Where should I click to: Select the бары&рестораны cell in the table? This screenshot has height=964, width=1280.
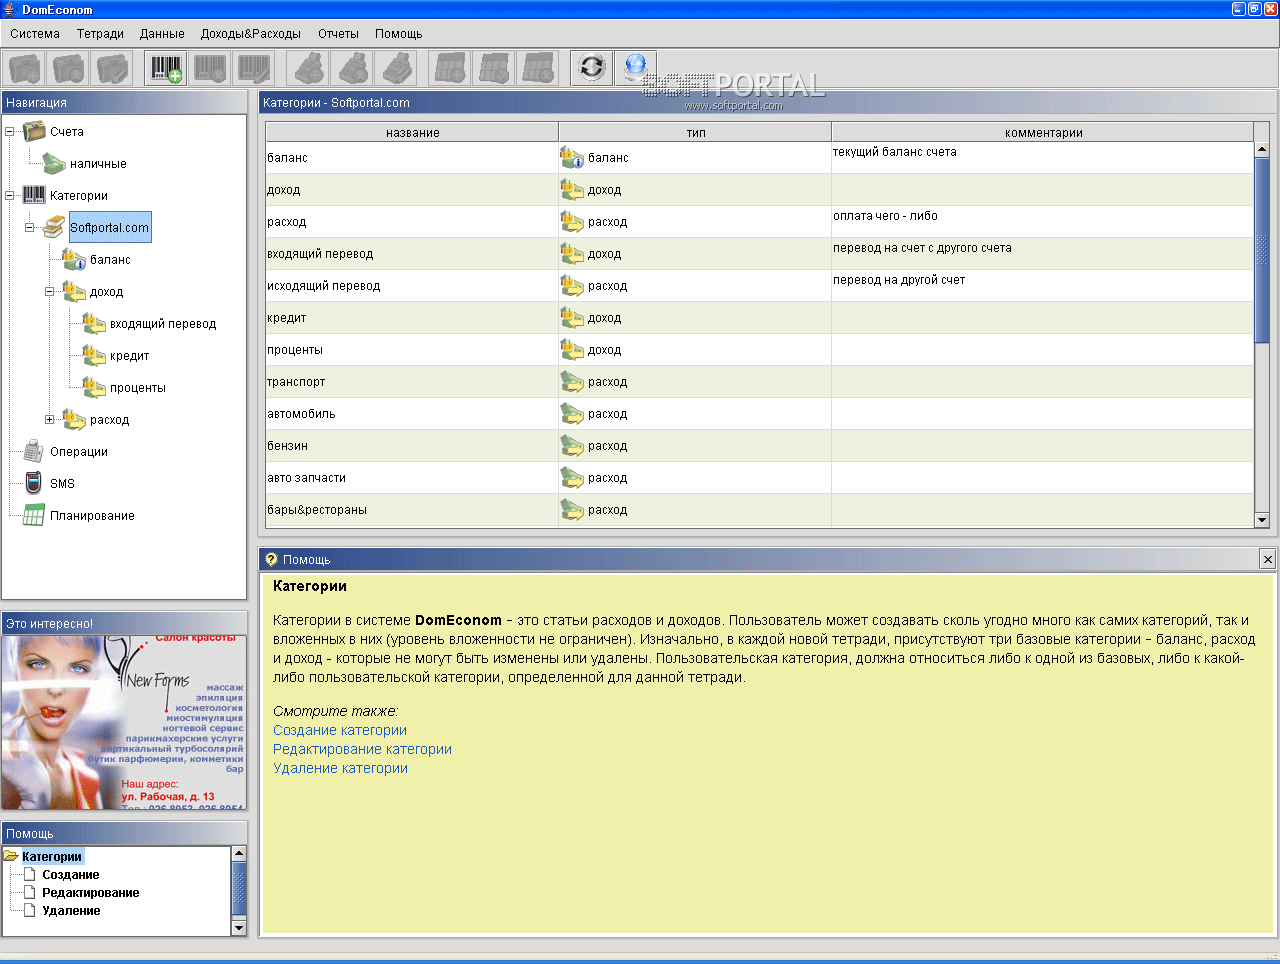pyautogui.click(x=412, y=510)
